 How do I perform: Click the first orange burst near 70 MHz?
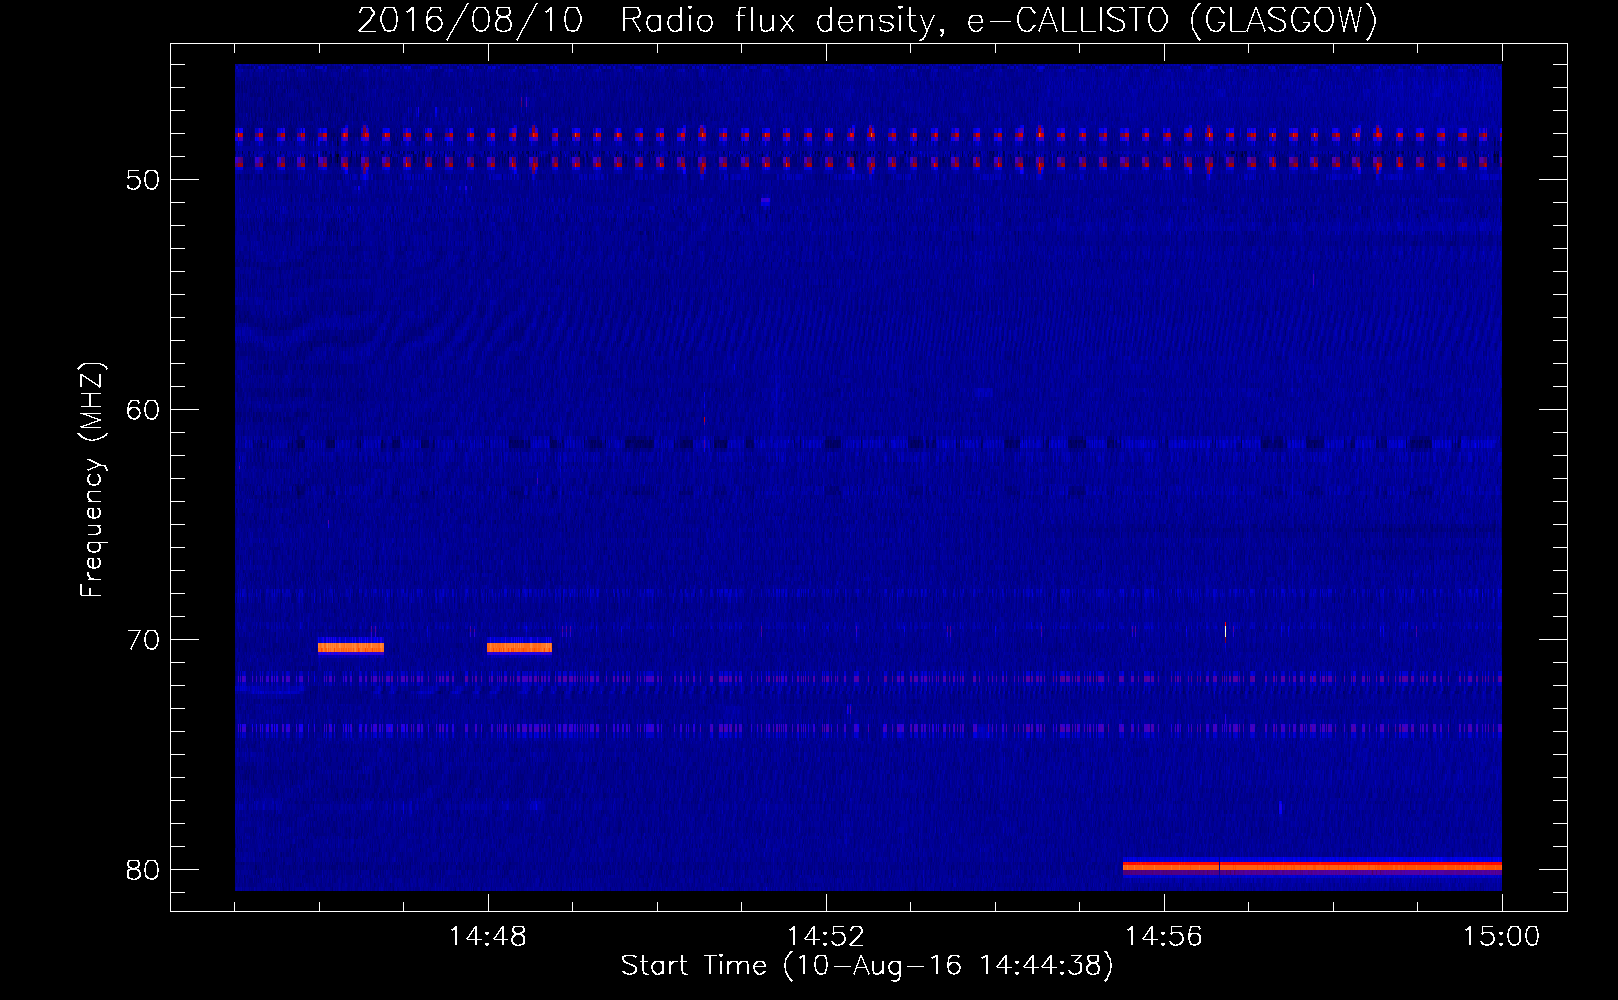coord(351,647)
